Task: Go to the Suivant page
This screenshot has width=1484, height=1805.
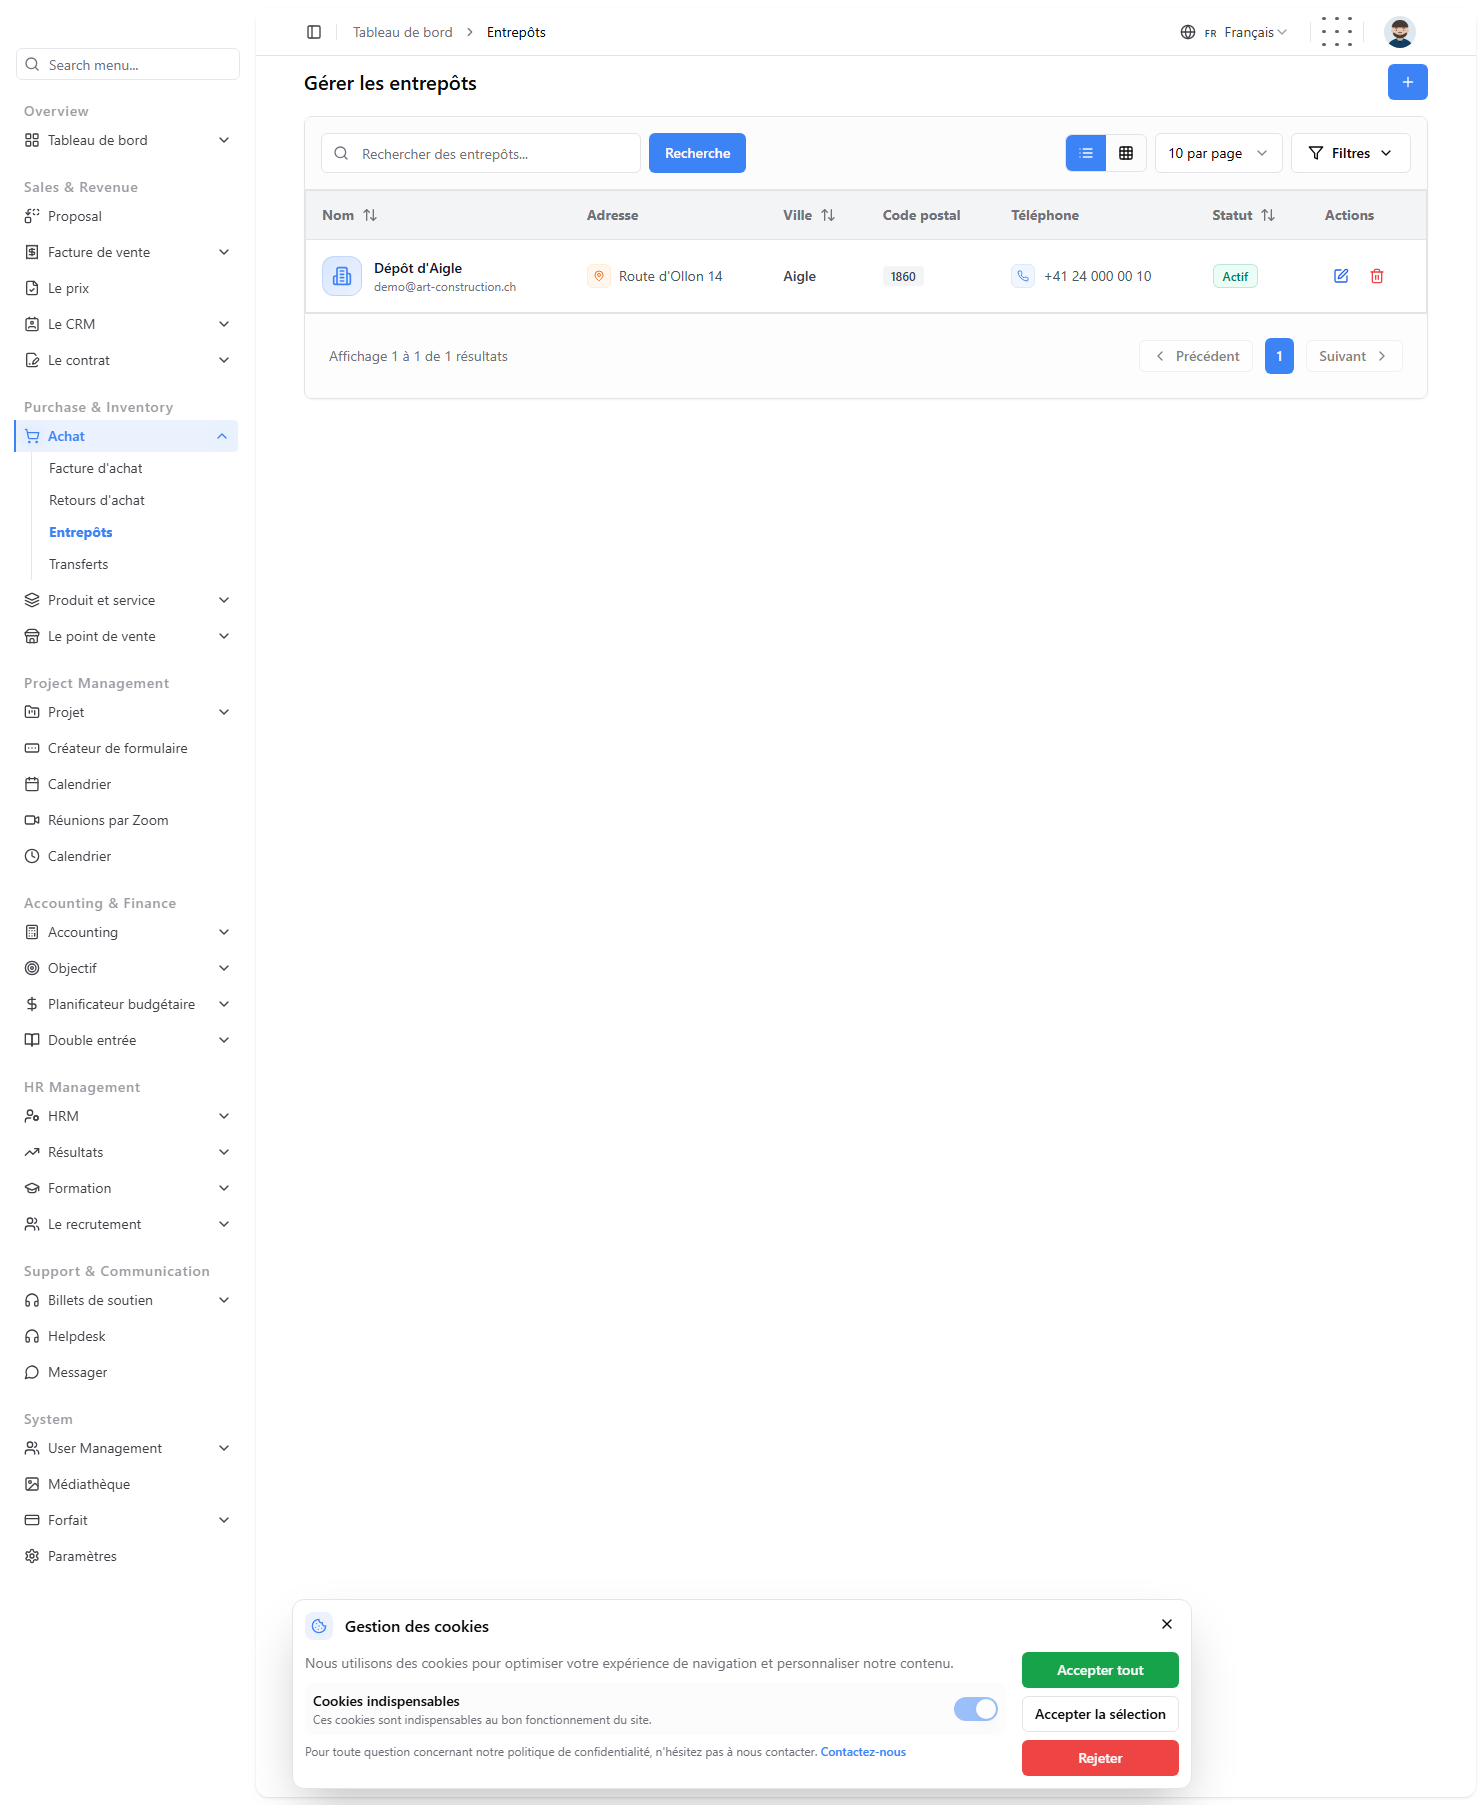Action: [1354, 356]
